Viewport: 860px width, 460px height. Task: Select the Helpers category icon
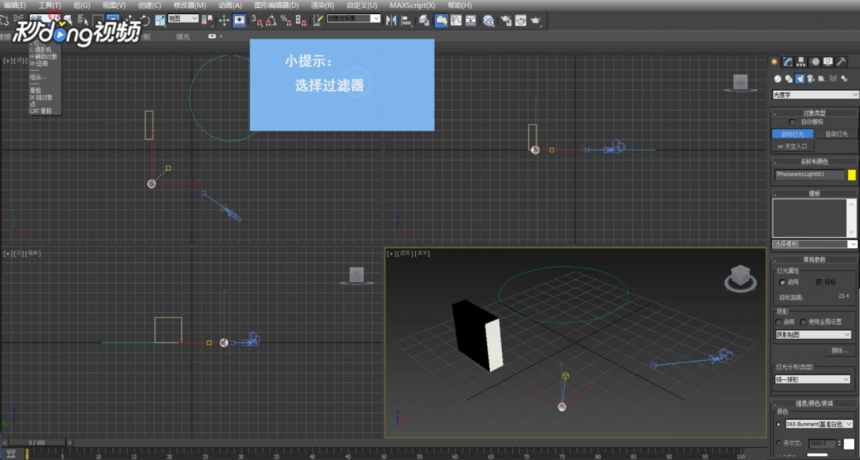tap(822, 79)
